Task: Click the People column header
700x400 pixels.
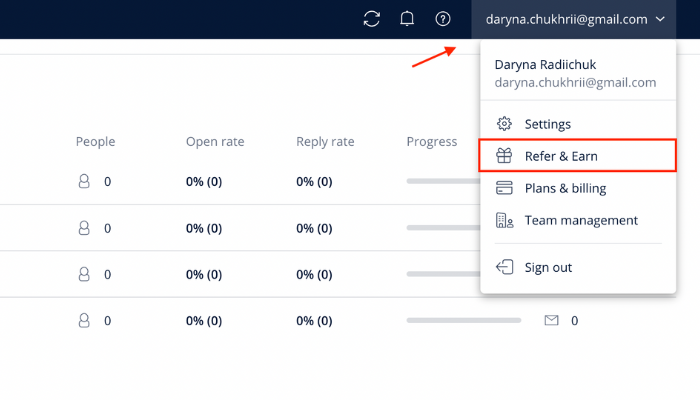Action: tap(96, 142)
